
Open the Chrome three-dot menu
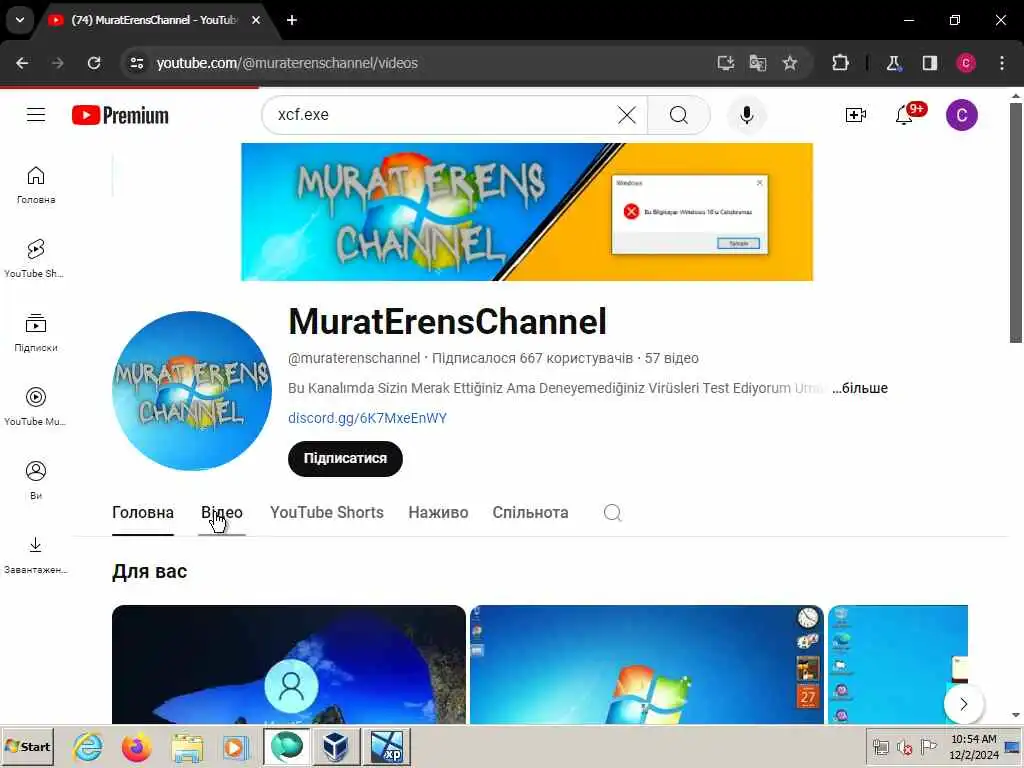point(1002,63)
